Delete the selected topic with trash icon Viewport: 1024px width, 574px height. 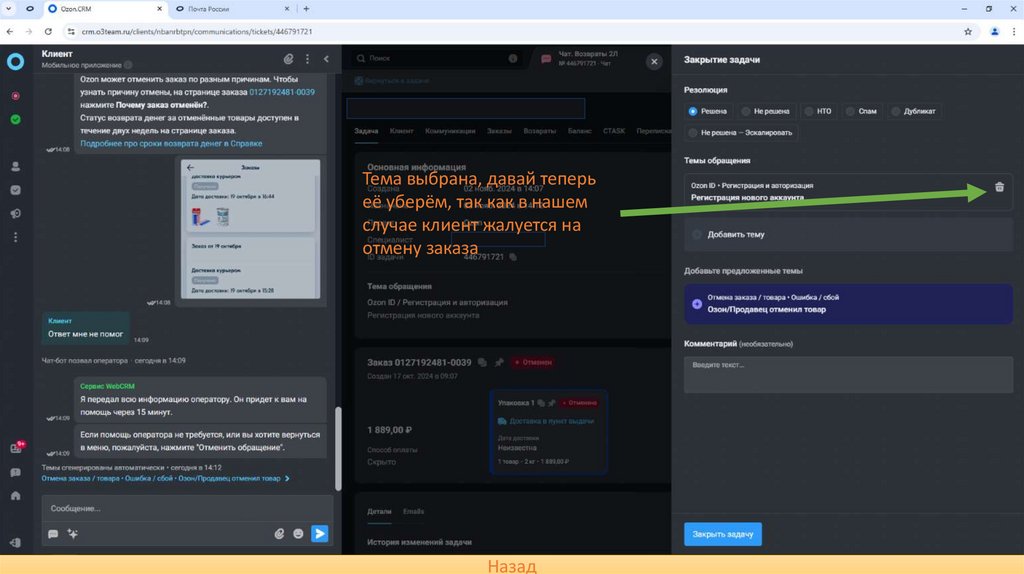pos(999,187)
